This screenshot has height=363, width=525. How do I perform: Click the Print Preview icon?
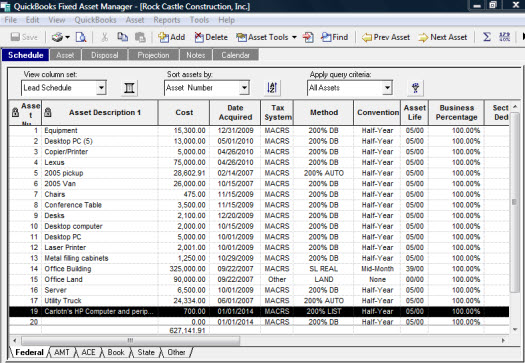81,37
